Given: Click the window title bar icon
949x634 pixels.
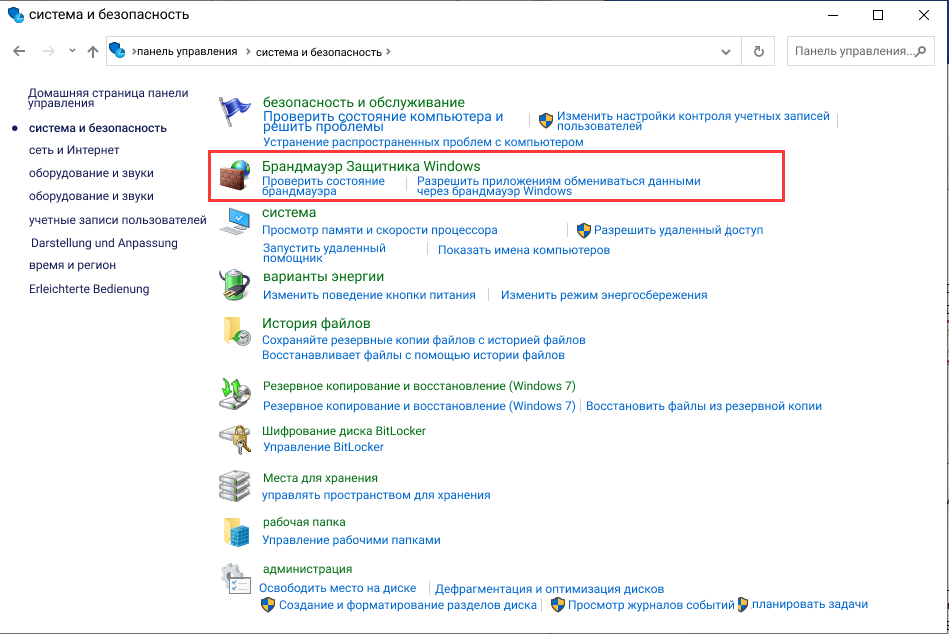Looking at the screenshot, I should click(x=16, y=14).
